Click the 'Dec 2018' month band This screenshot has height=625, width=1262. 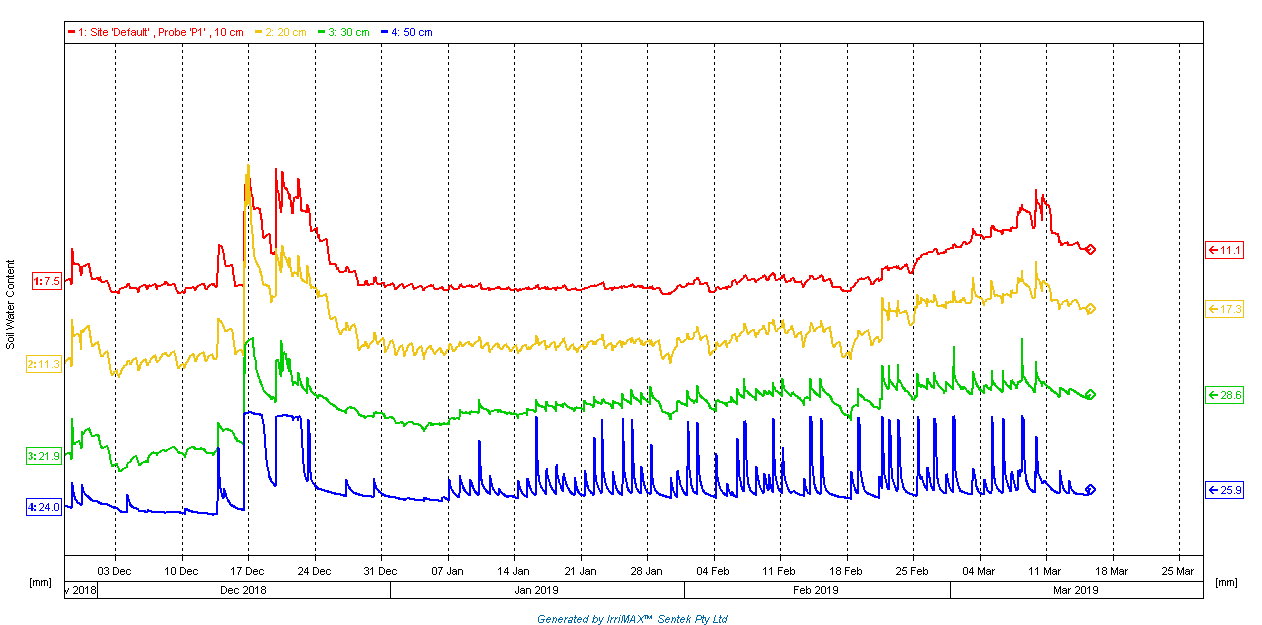(243, 590)
